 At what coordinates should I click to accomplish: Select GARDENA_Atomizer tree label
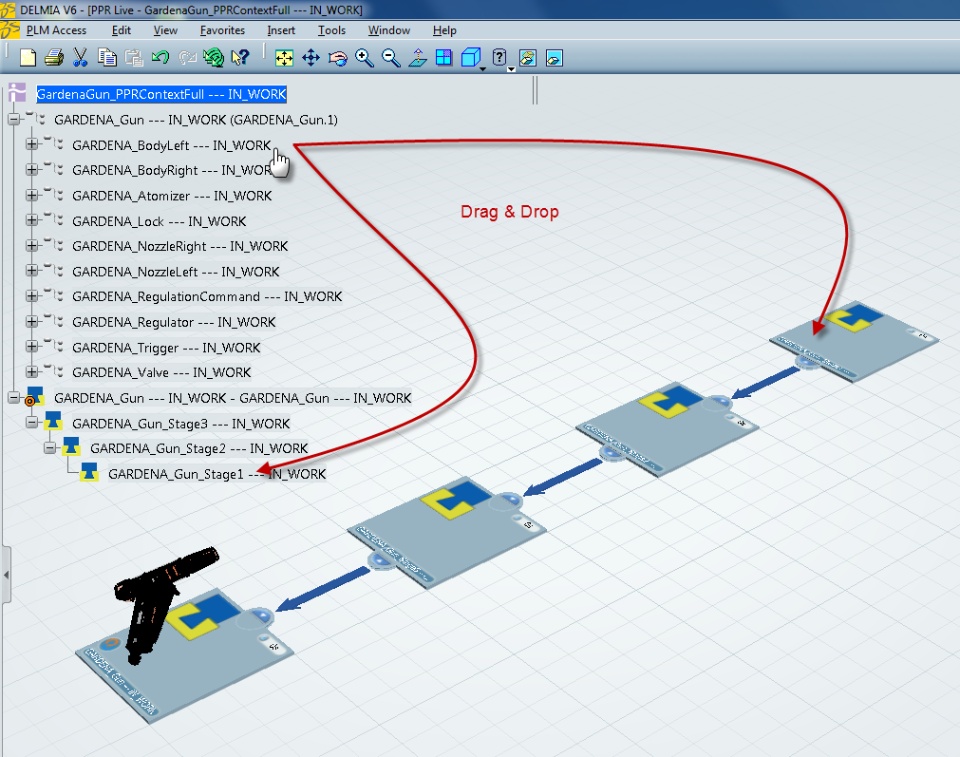point(172,196)
